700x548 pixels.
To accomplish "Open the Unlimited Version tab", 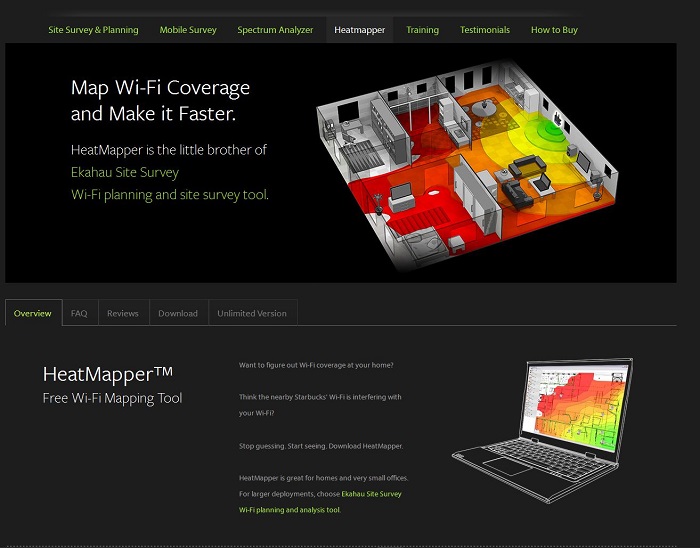I will (252, 313).
